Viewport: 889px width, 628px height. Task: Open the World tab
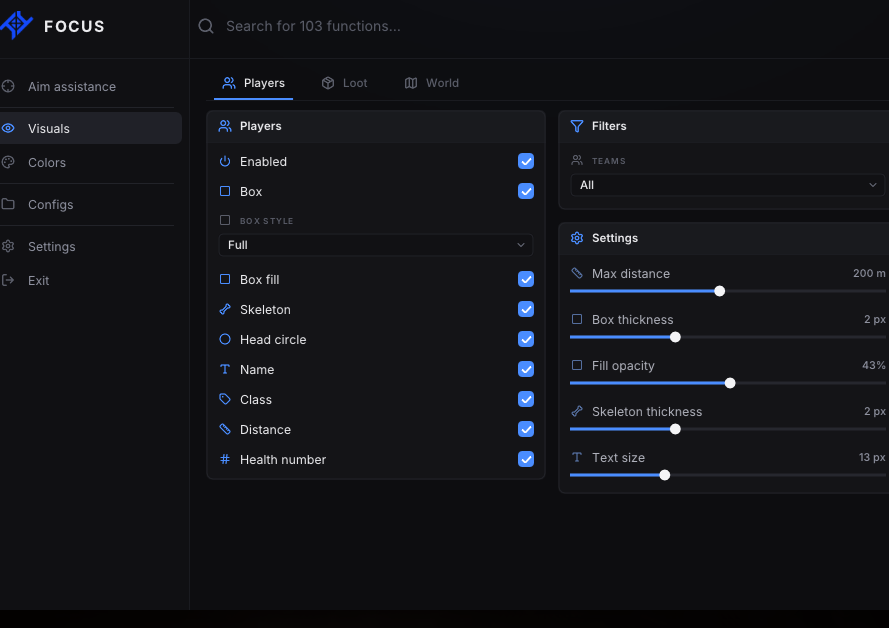[432, 83]
